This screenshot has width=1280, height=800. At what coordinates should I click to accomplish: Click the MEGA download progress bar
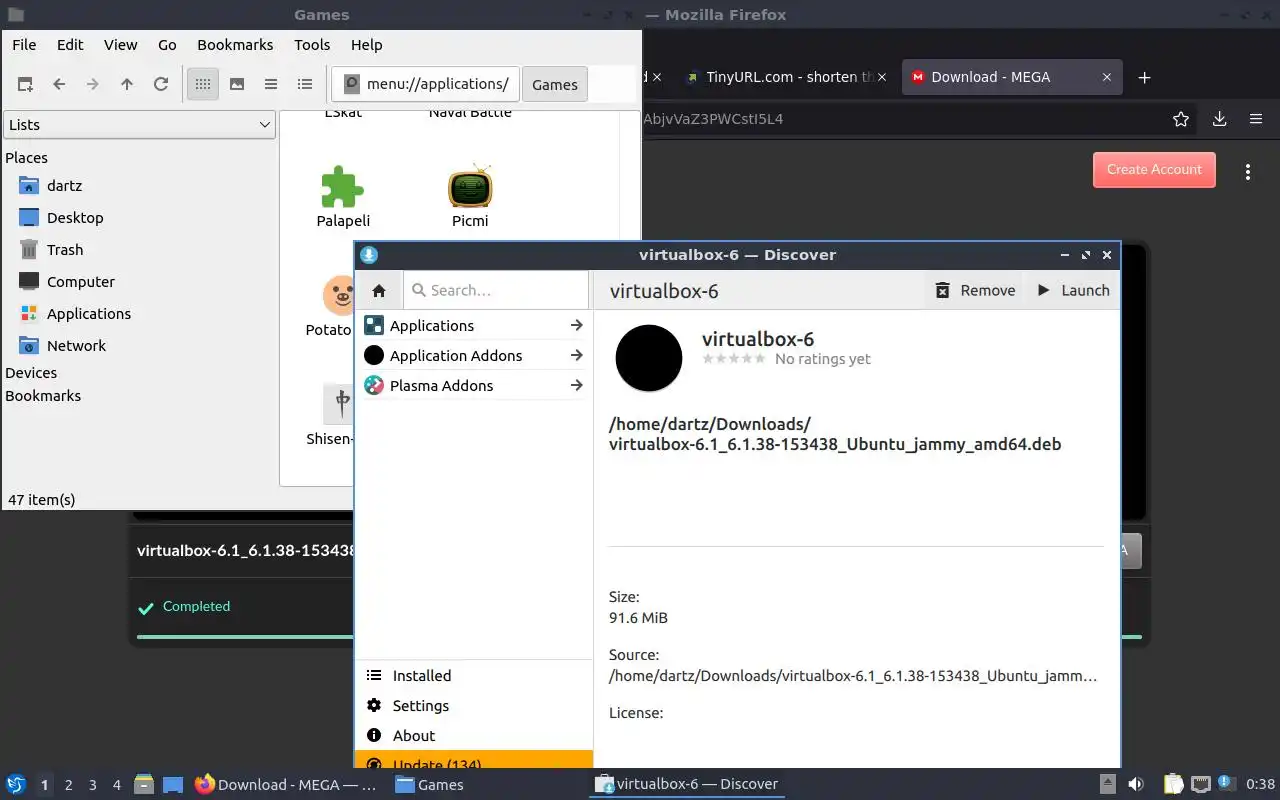click(639, 637)
